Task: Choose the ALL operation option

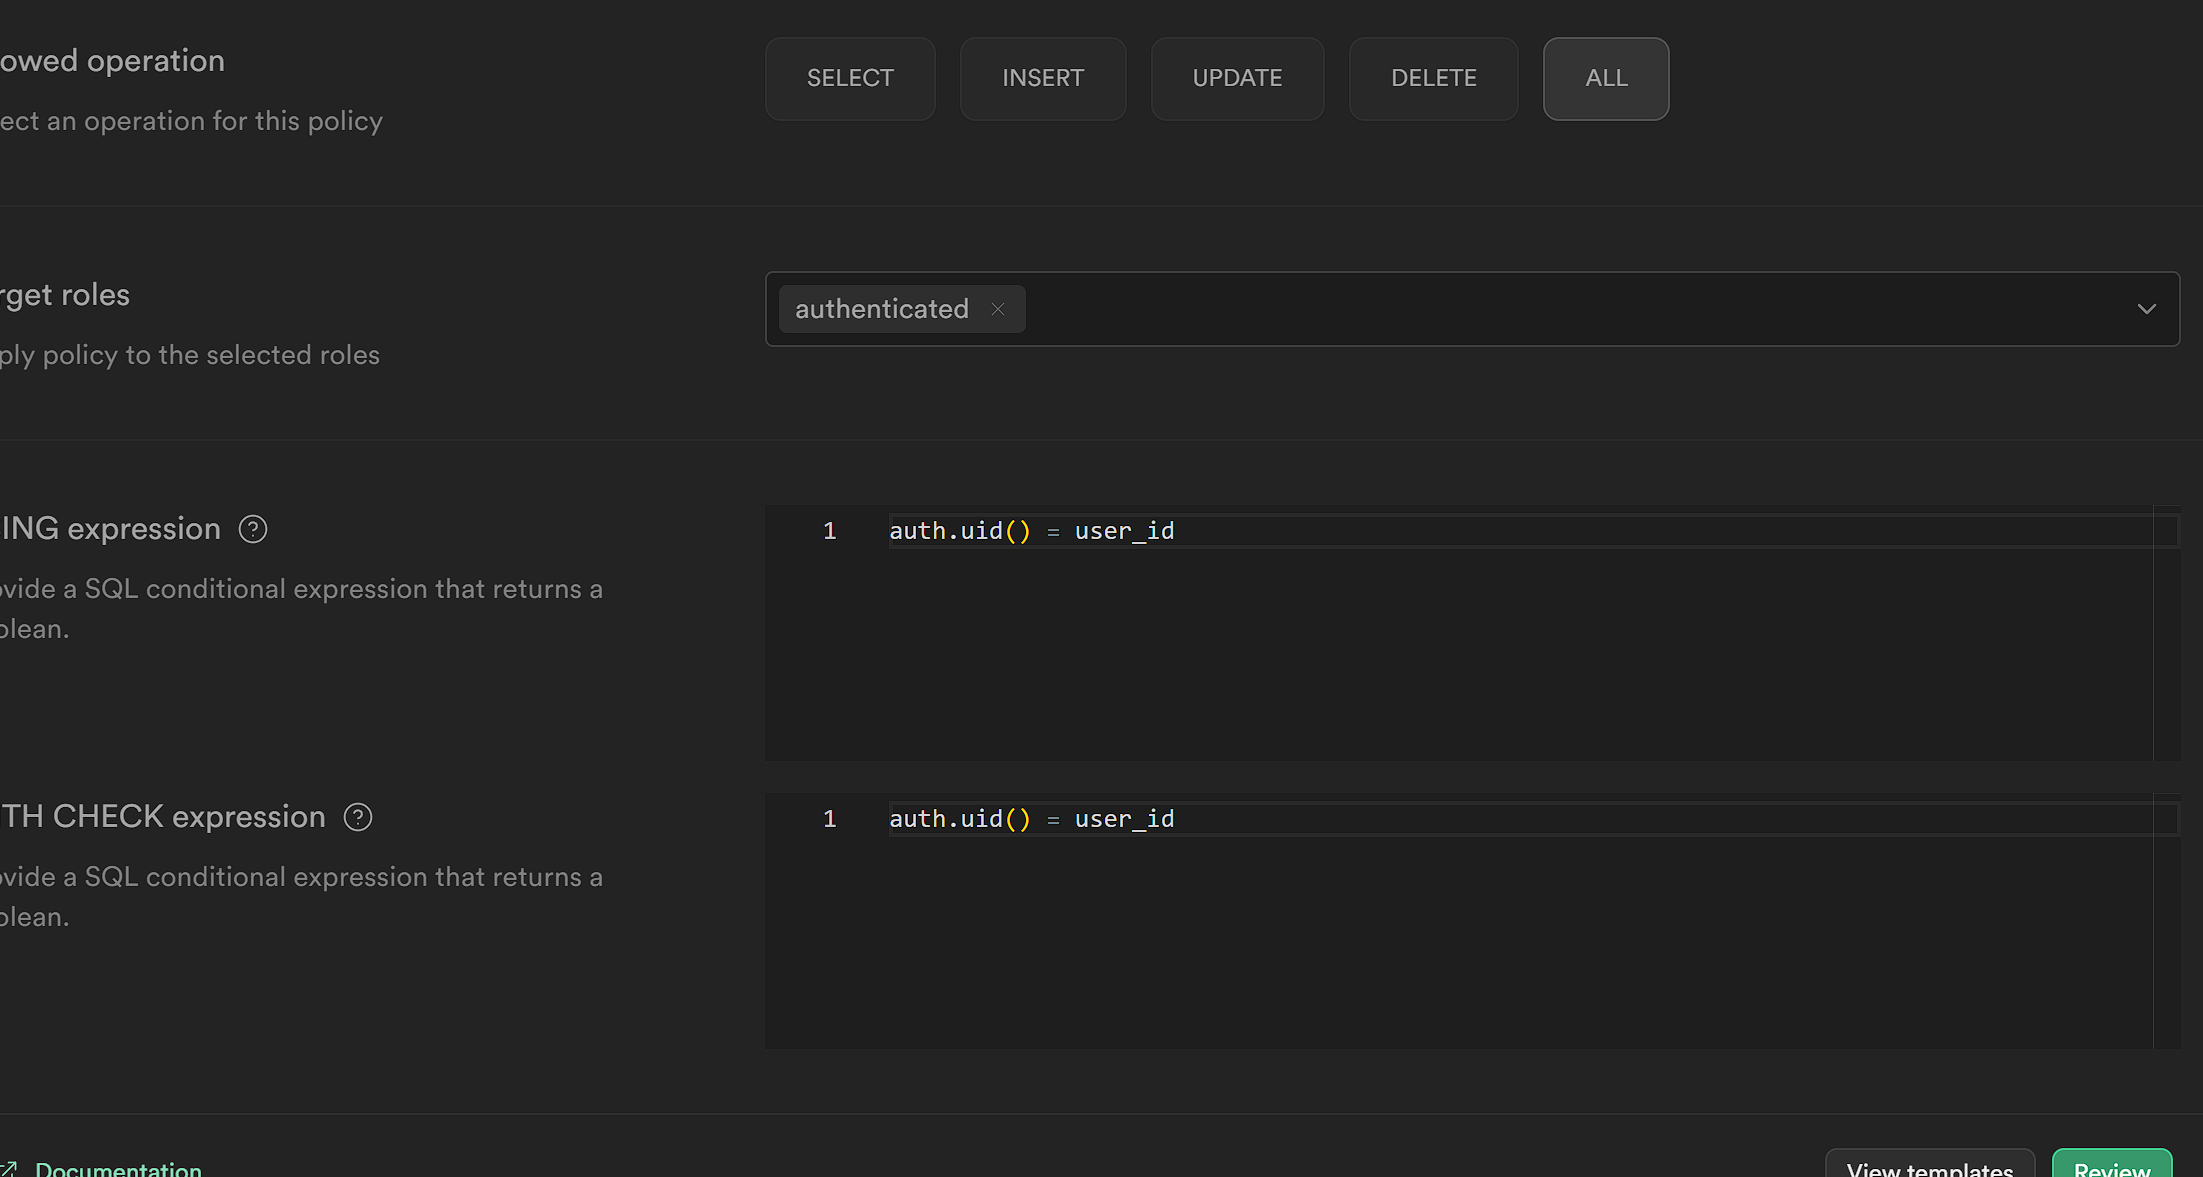Action: click(x=1606, y=78)
